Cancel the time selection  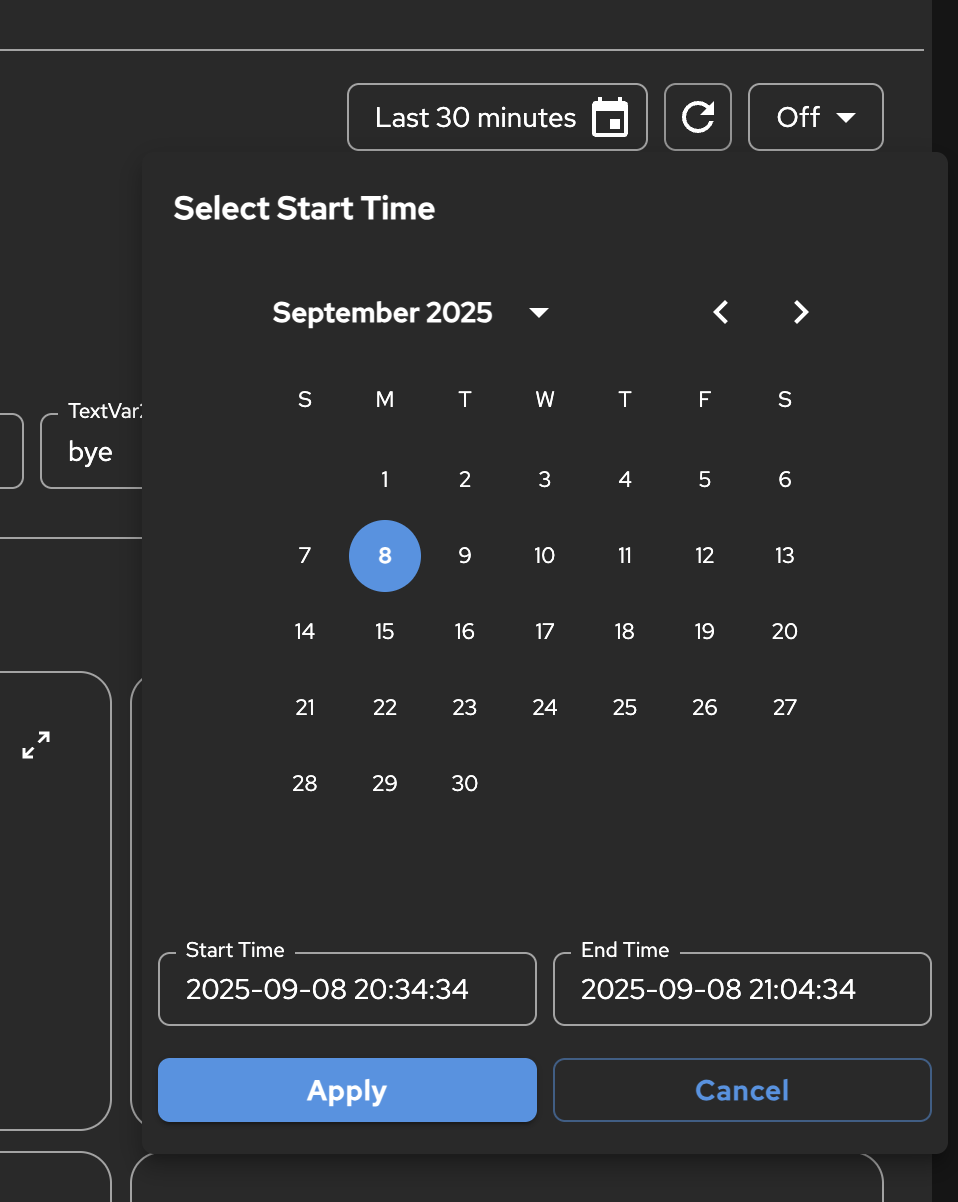[x=742, y=1090]
